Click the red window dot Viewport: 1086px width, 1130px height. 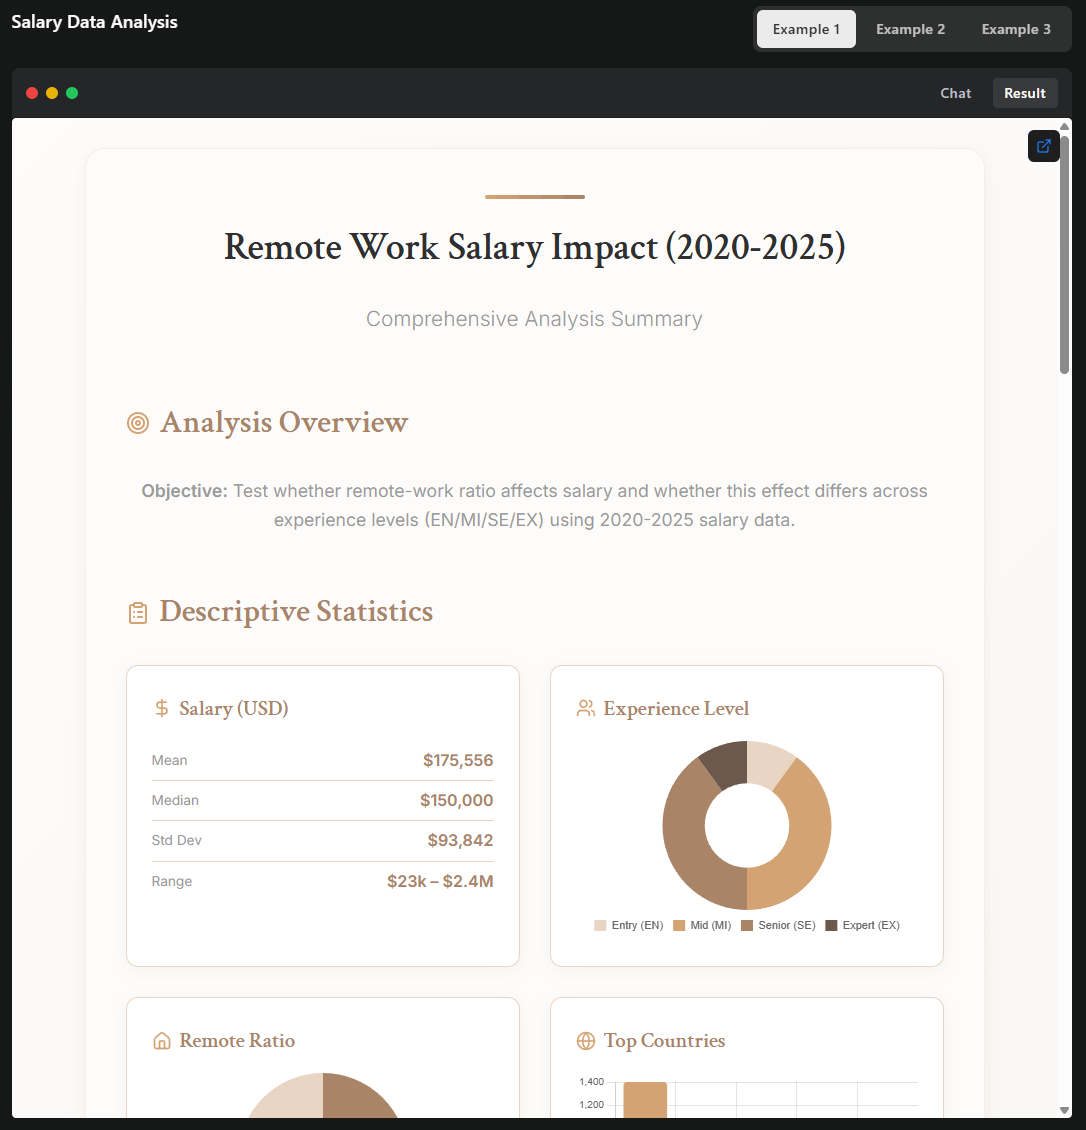32,93
